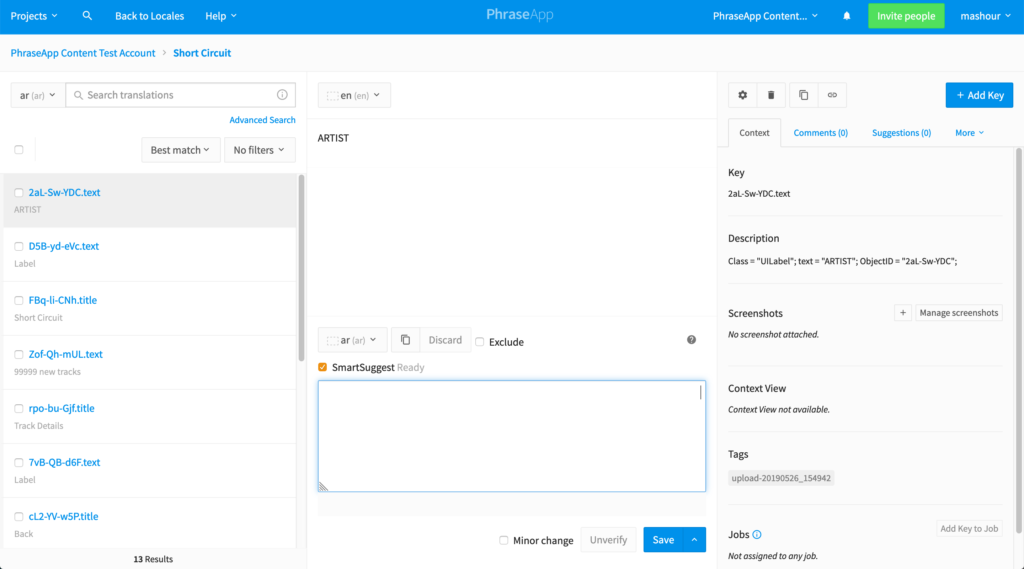
Task: Disable the SmartSuggest checkbox
Action: [x=323, y=367]
